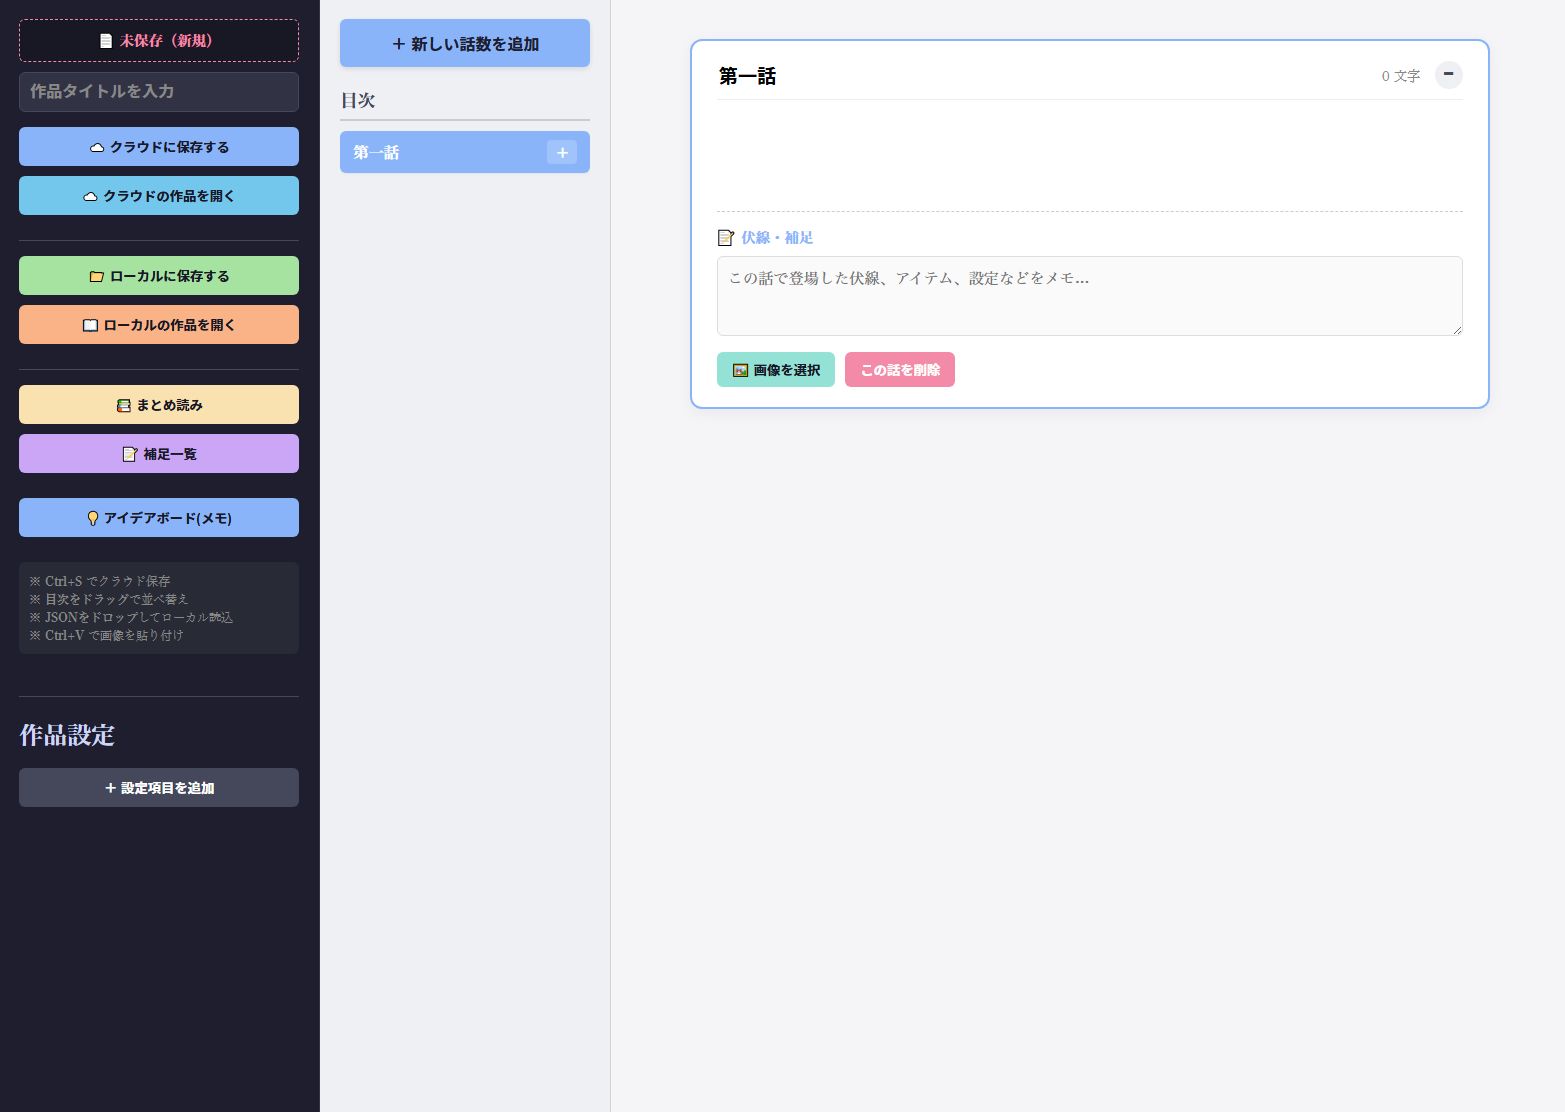
Task: Click the memo icon on 補足一覧
Action: point(130,454)
